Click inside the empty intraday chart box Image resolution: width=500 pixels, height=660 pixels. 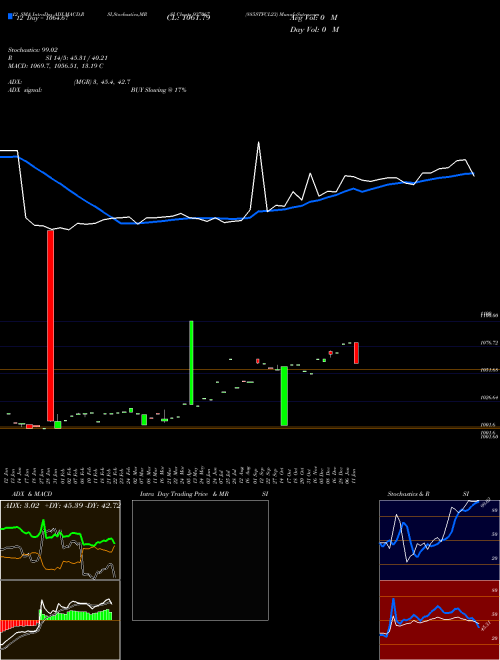tap(200, 560)
